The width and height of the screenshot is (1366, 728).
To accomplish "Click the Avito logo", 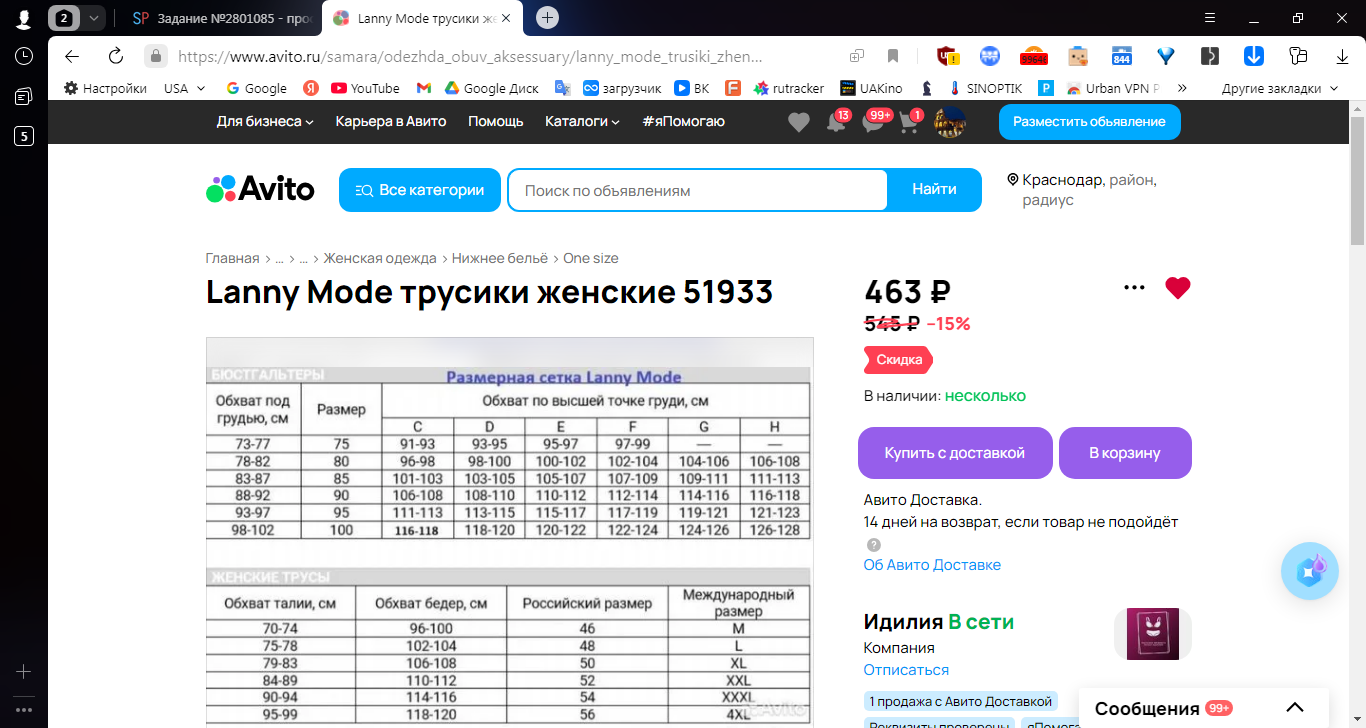I will [x=260, y=189].
